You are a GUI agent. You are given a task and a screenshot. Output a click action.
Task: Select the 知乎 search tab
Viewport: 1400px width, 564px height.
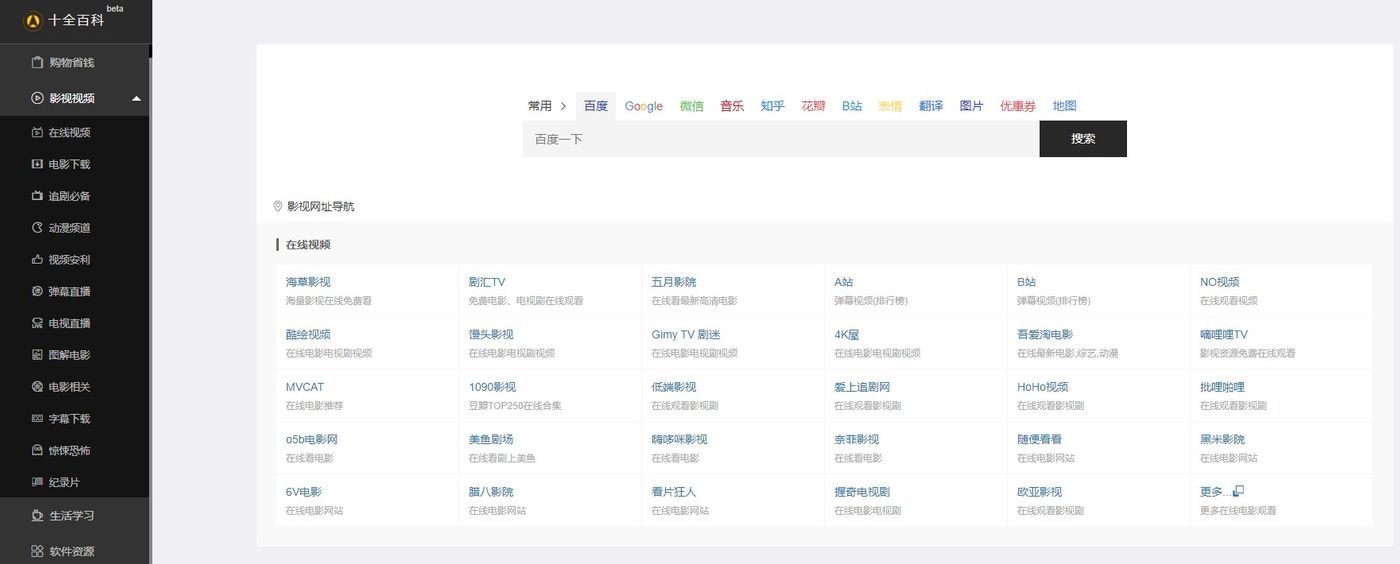772,106
